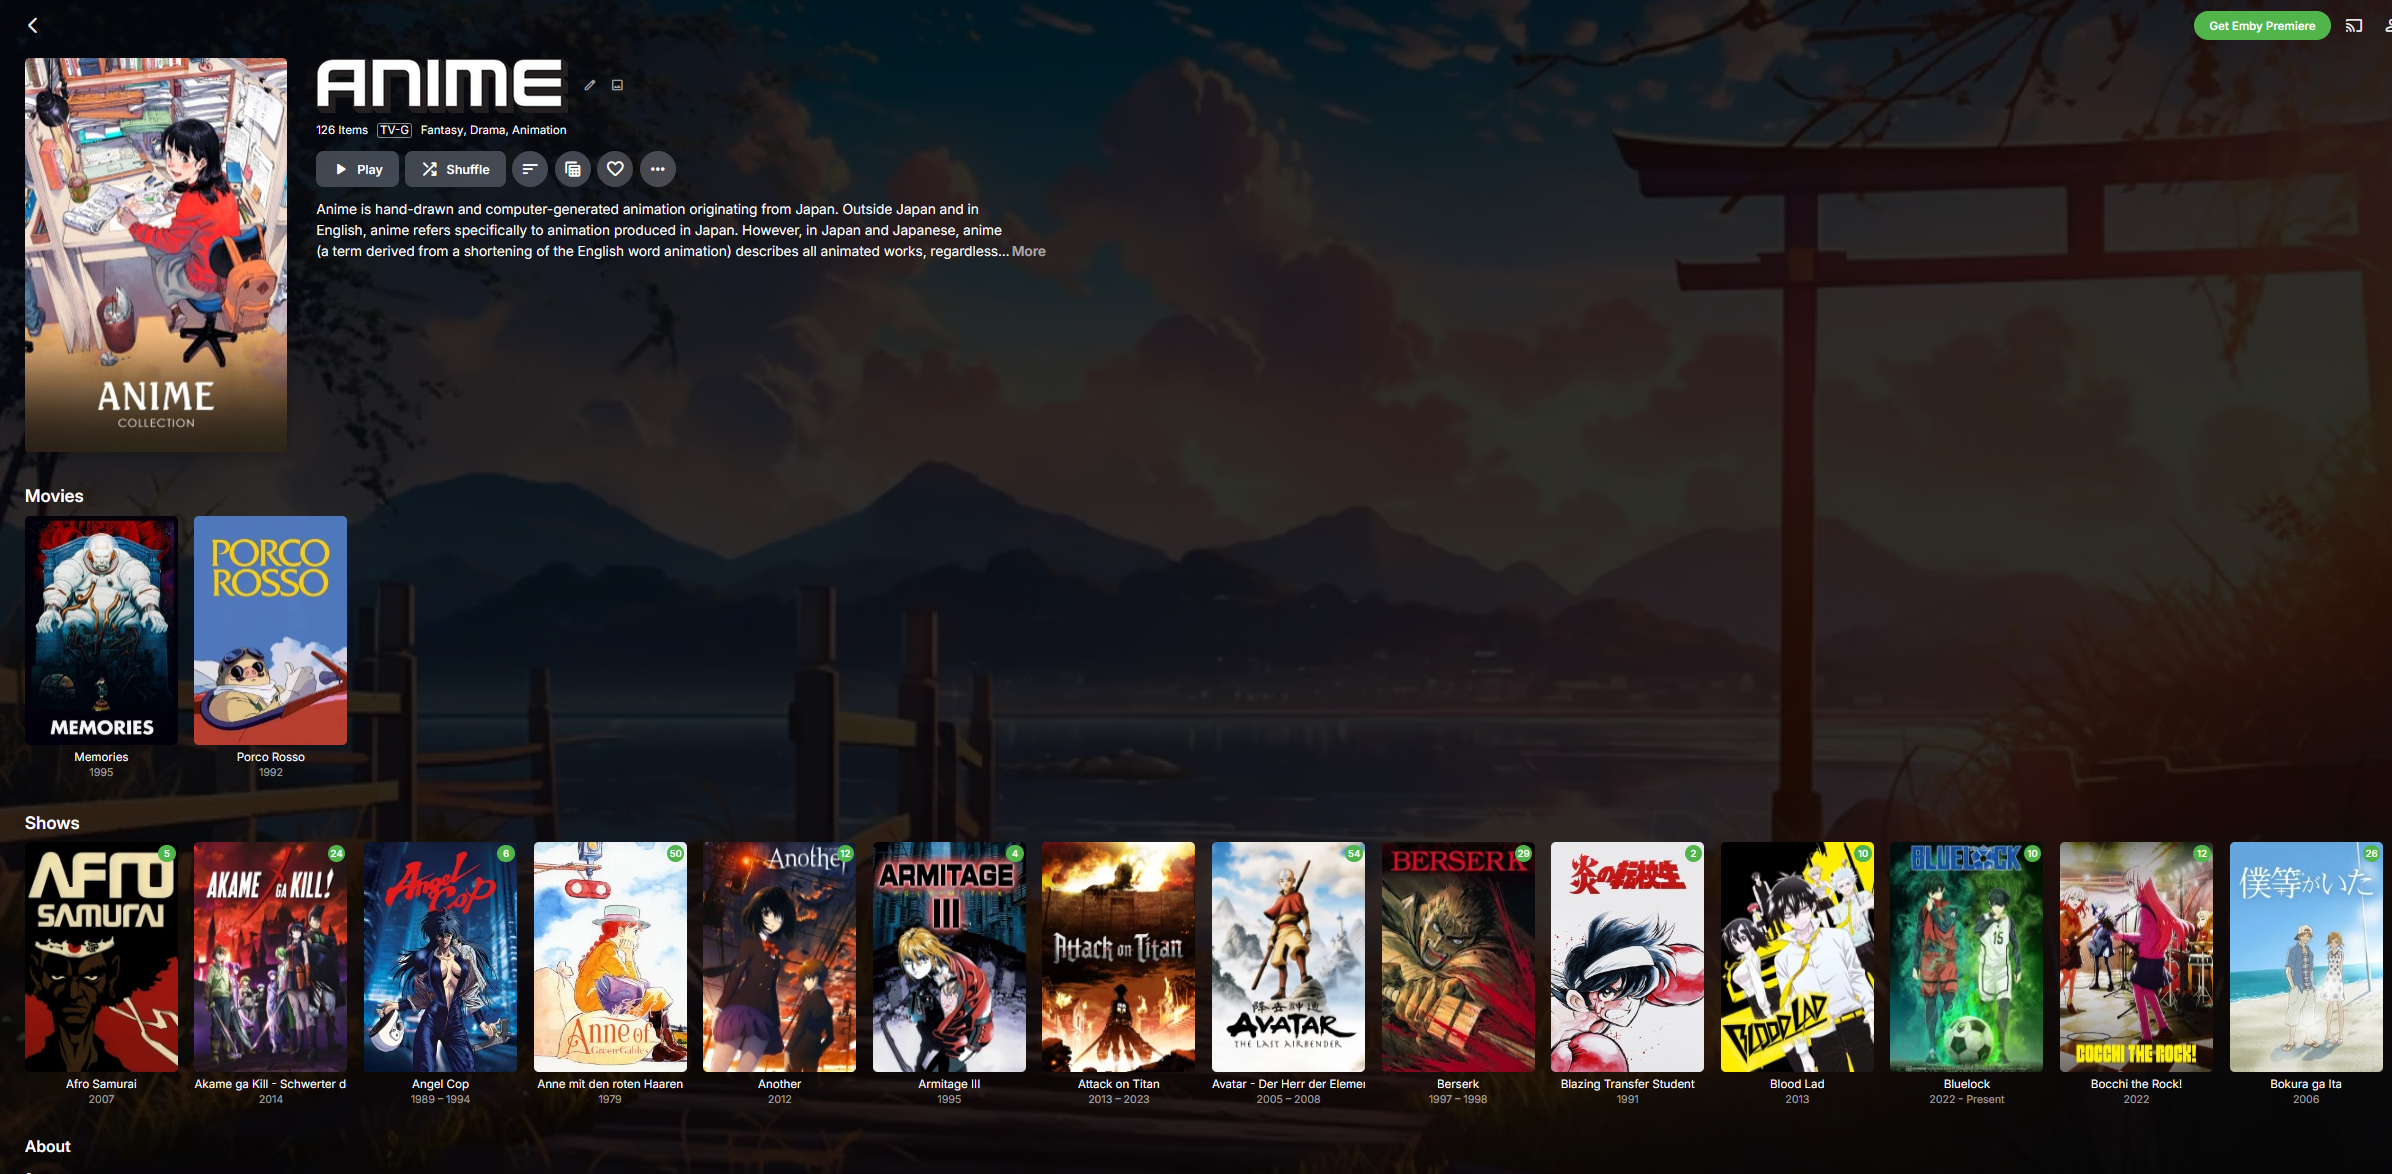Go back using the back arrow
This screenshot has height=1174, width=2392.
coord(32,25)
